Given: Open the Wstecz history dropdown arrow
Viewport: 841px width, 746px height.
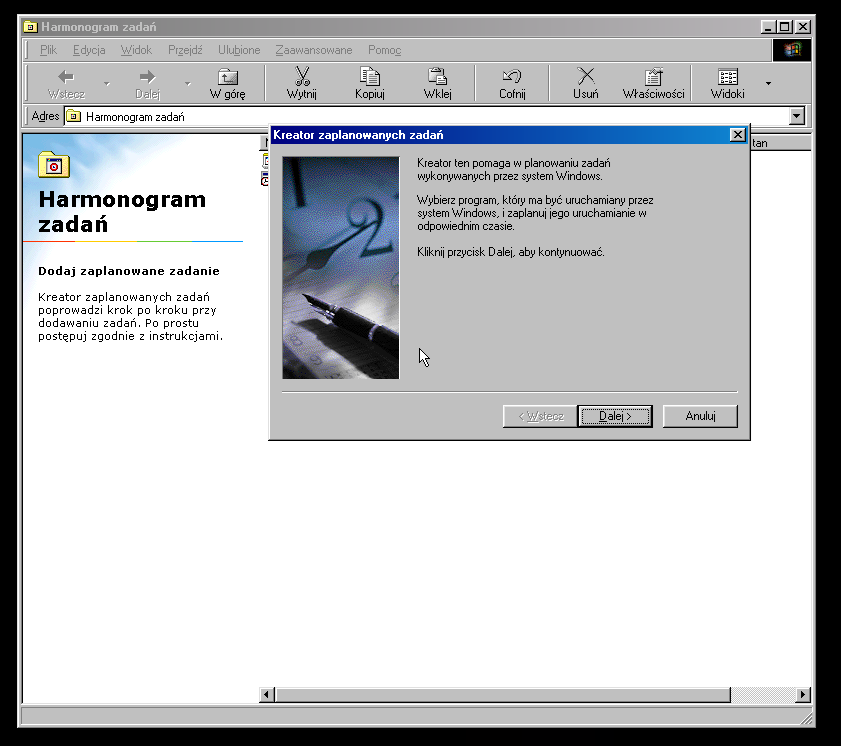Looking at the screenshot, I should pyautogui.click(x=107, y=84).
